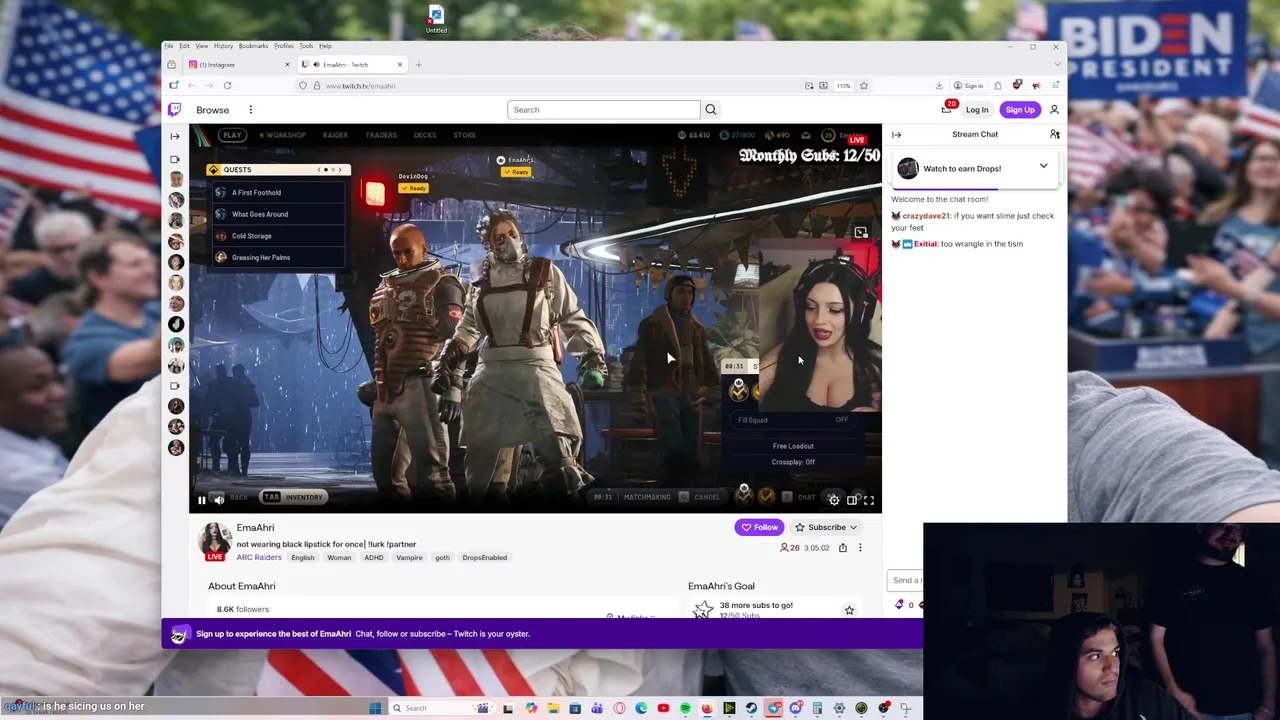The height and width of the screenshot is (720, 1280).
Task: Click the list all tabs chevron in browser
Action: [x=1056, y=65]
